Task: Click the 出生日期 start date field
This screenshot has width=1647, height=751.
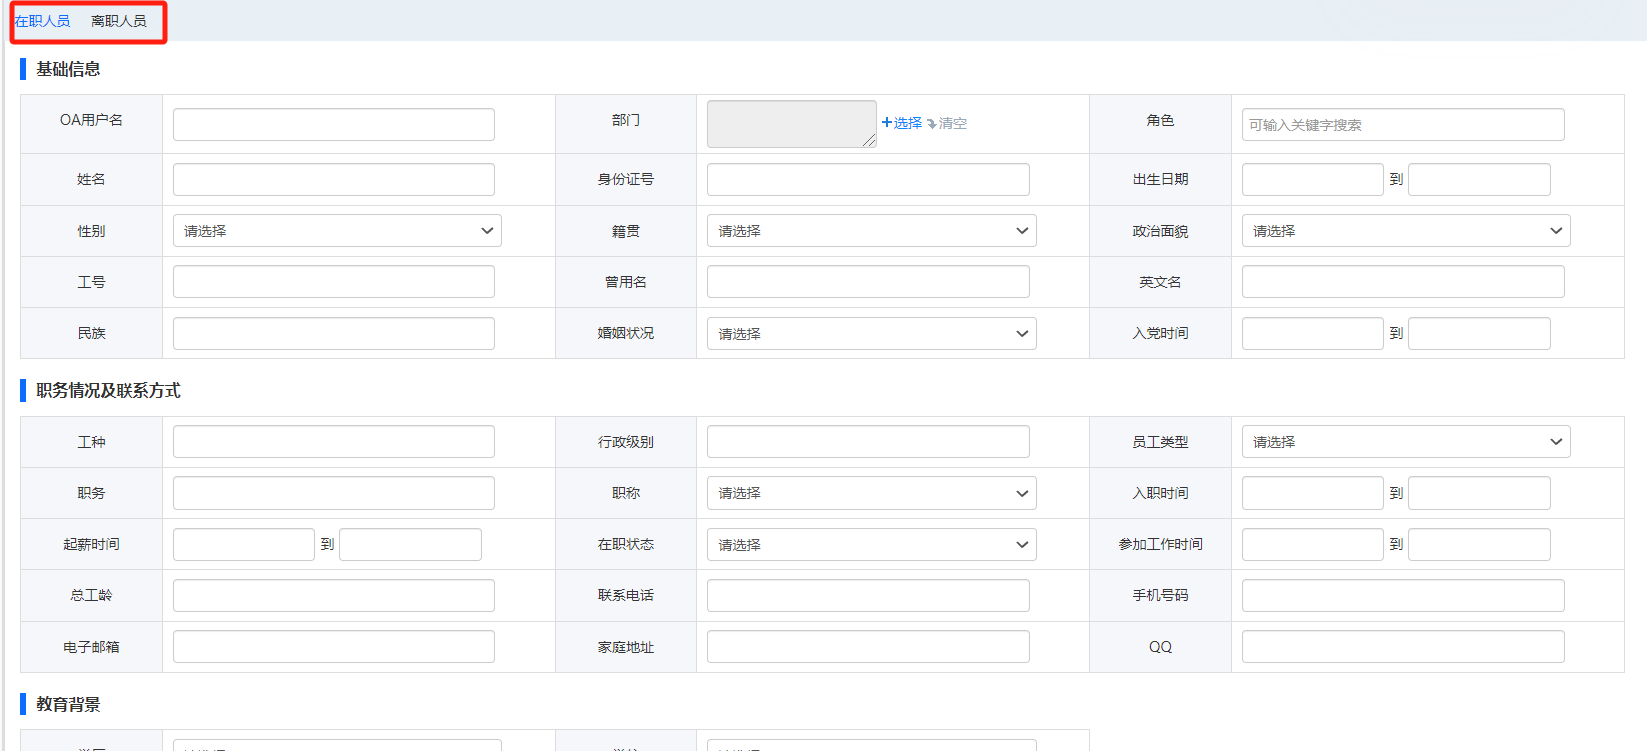Action: 1312,180
